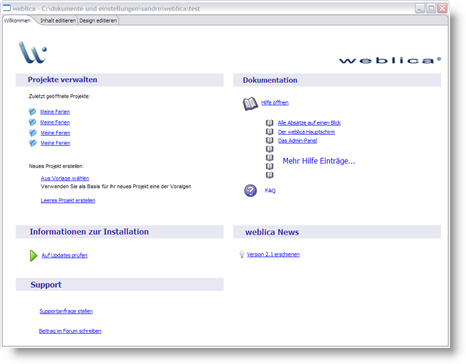Click the green arrow icon beside Auf Updates prüfen
Screen dimensions: 466x364
point(33,256)
